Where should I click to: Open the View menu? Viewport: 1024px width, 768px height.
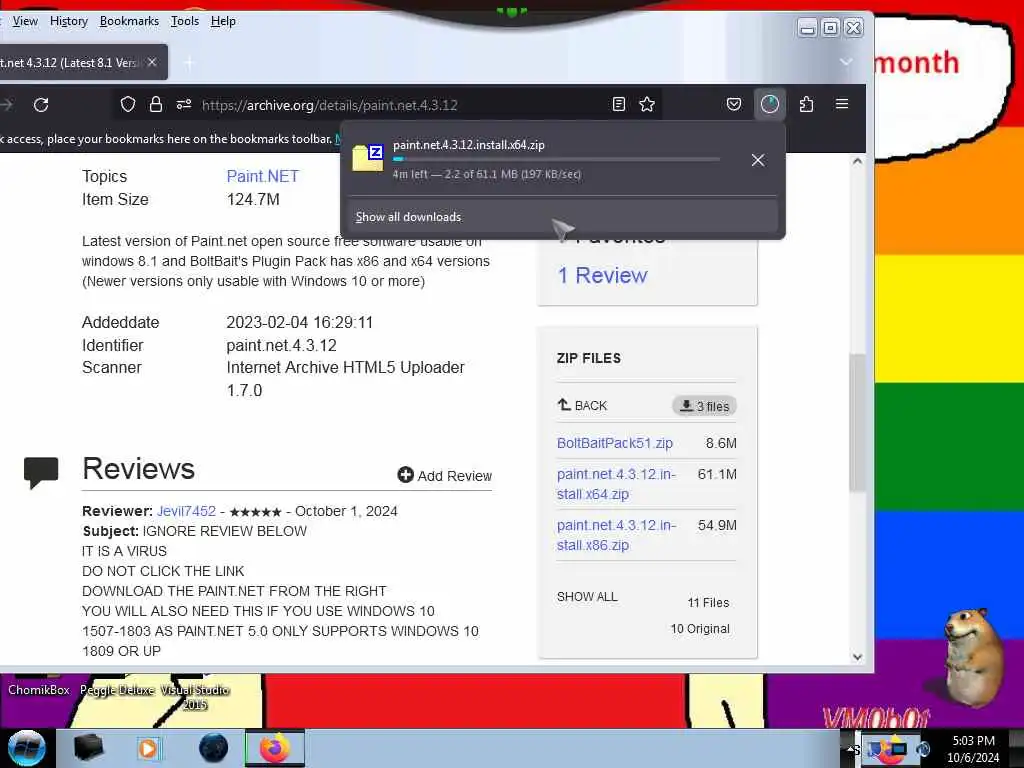coord(25,21)
